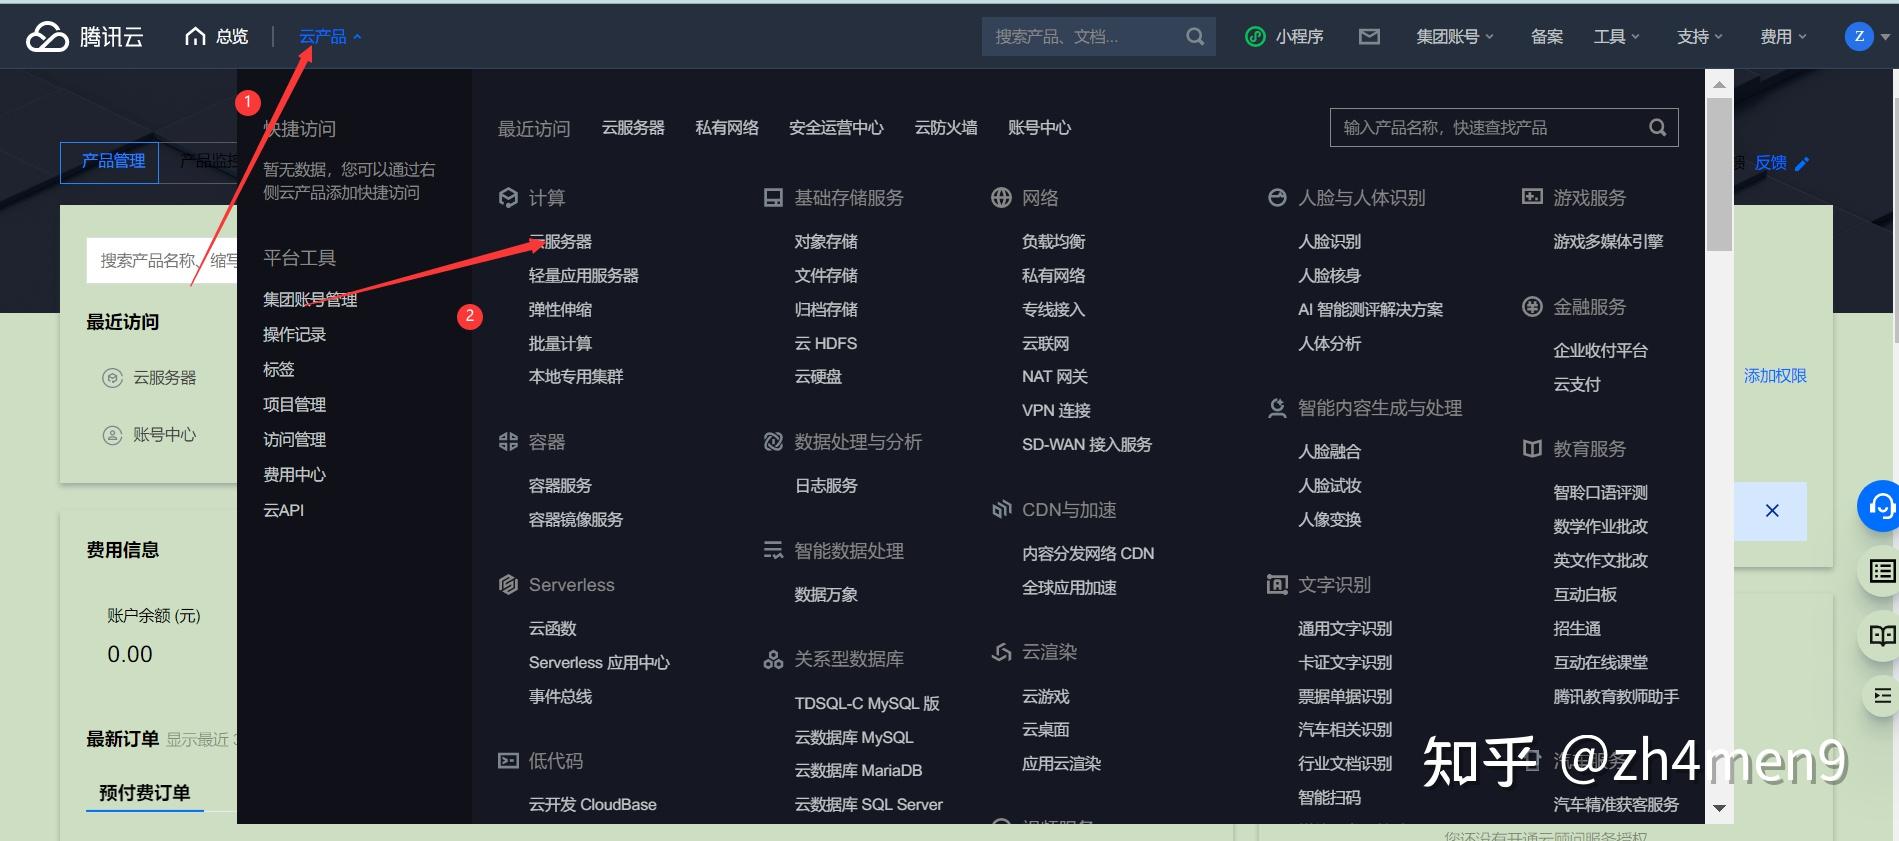Open recently visited 云防火墙
The image size is (1899, 841).
946,128
